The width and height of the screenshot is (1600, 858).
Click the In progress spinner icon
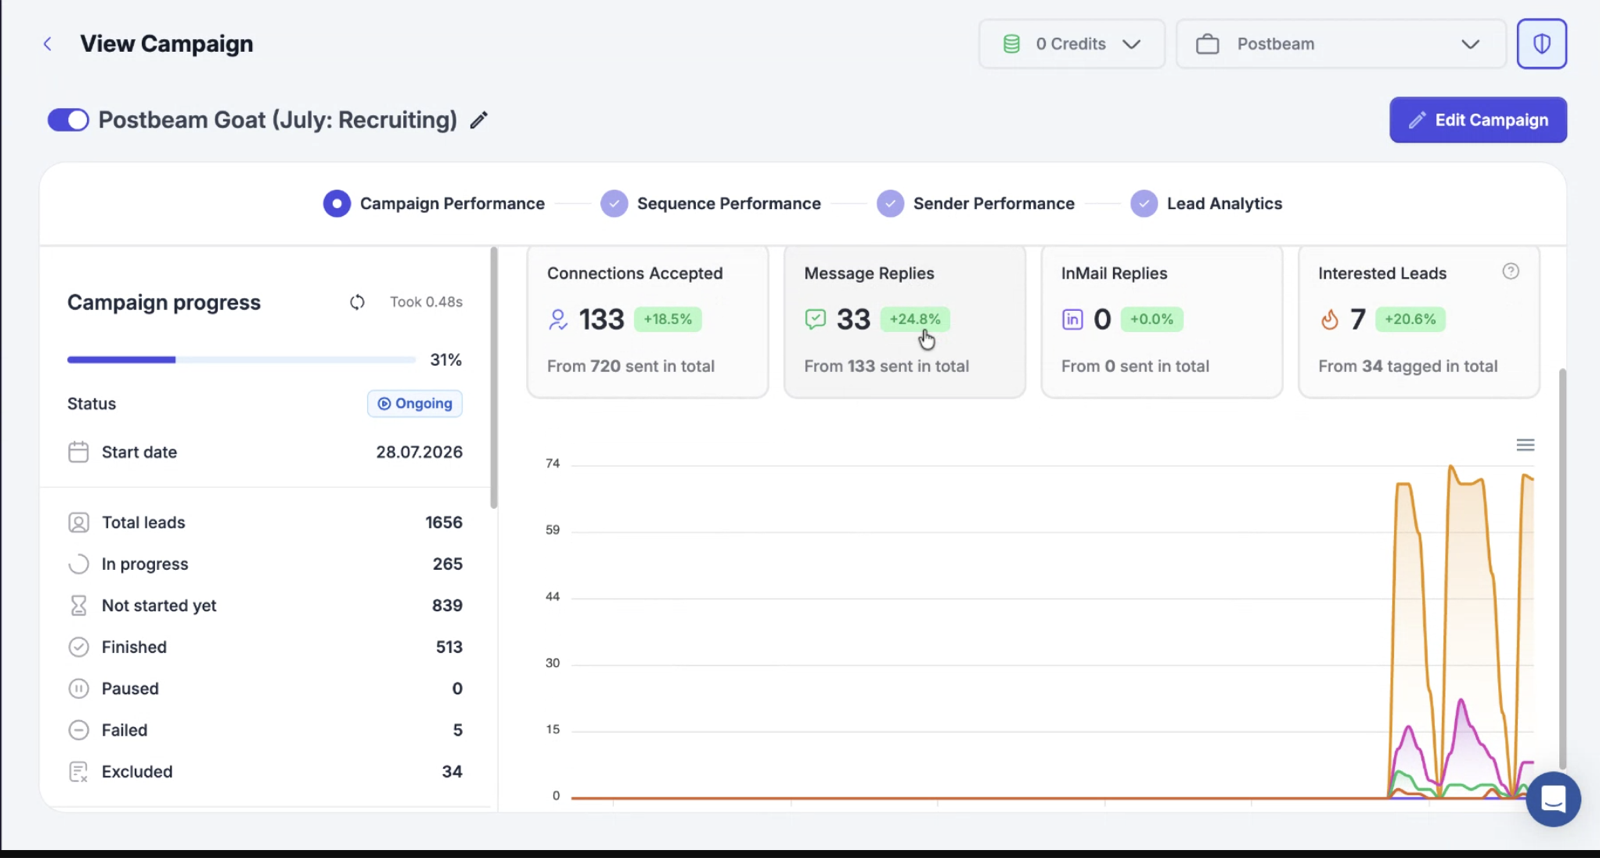(x=78, y=564)
